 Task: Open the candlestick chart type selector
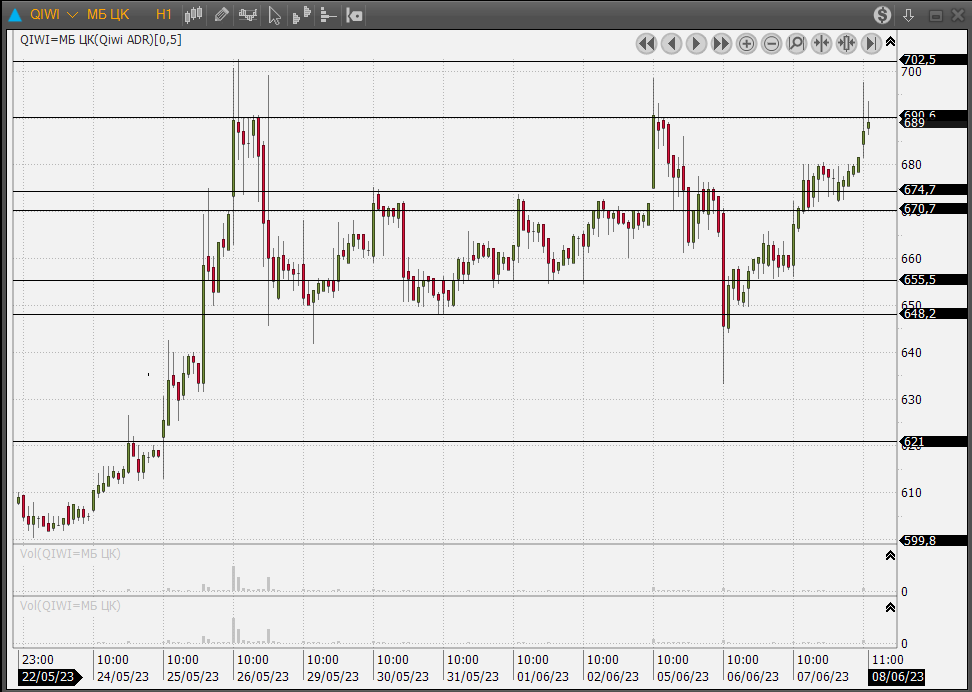click(x=194, y=15)
